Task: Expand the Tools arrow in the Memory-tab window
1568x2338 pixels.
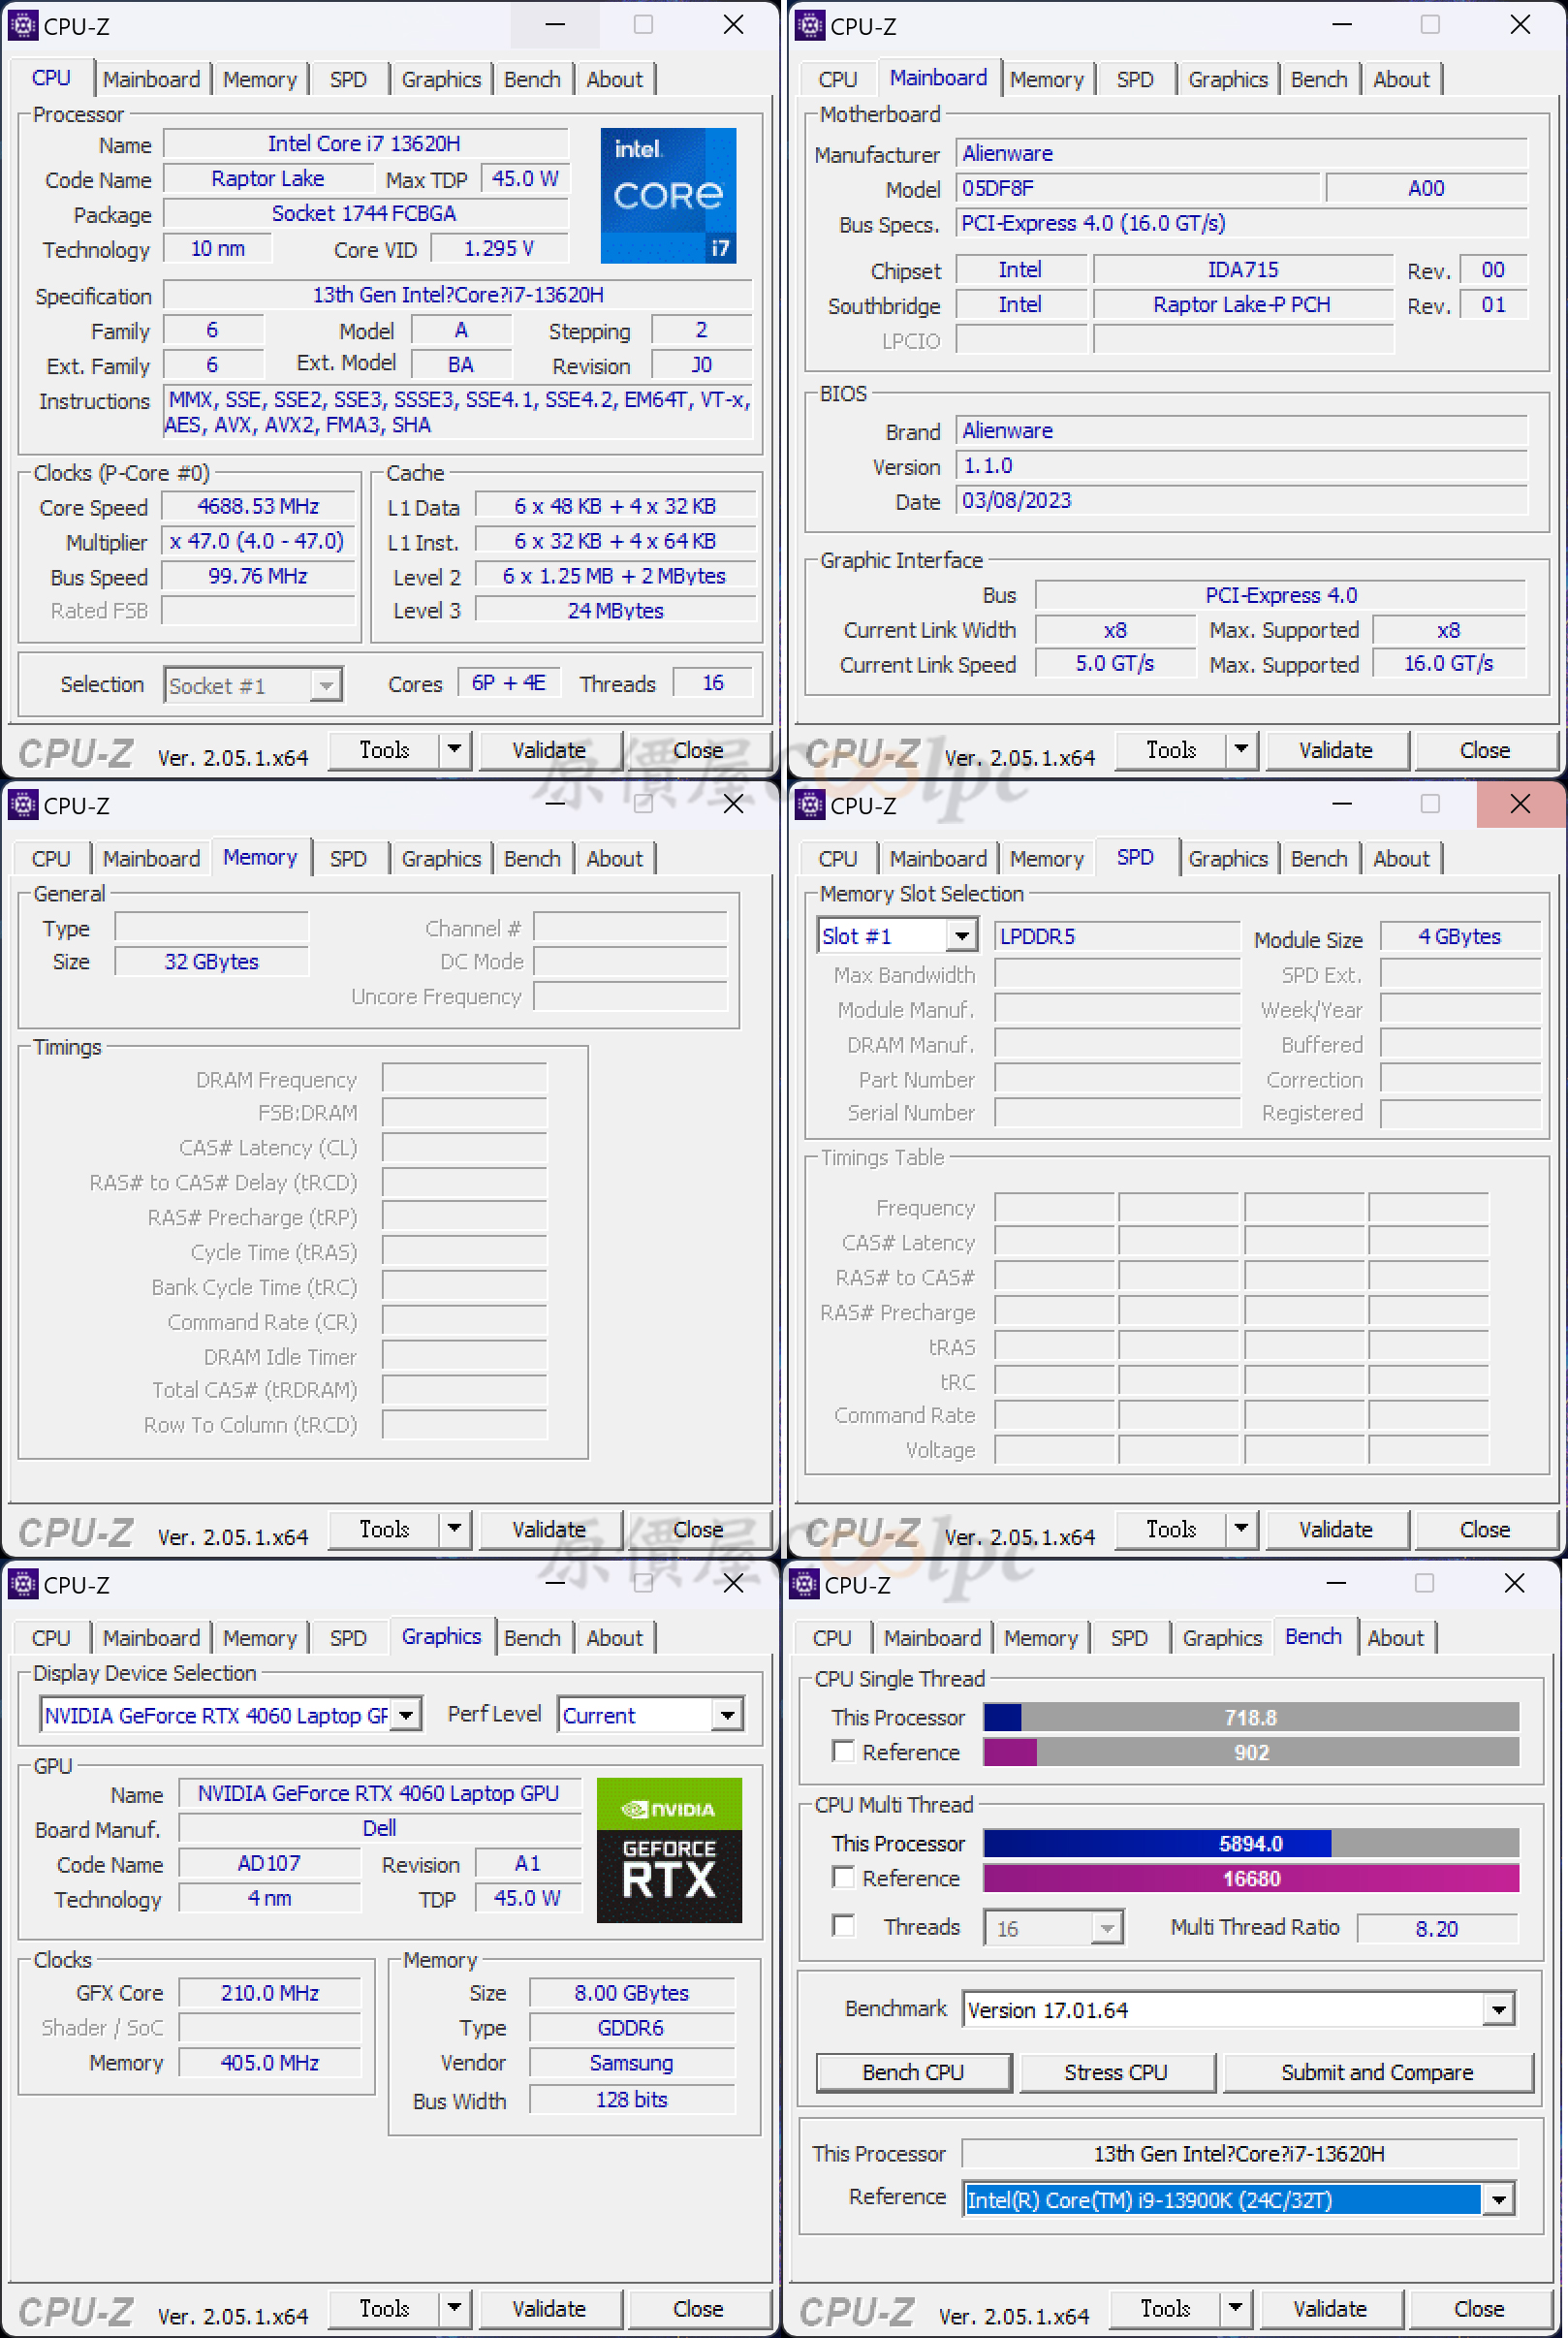Action: 454,1528
